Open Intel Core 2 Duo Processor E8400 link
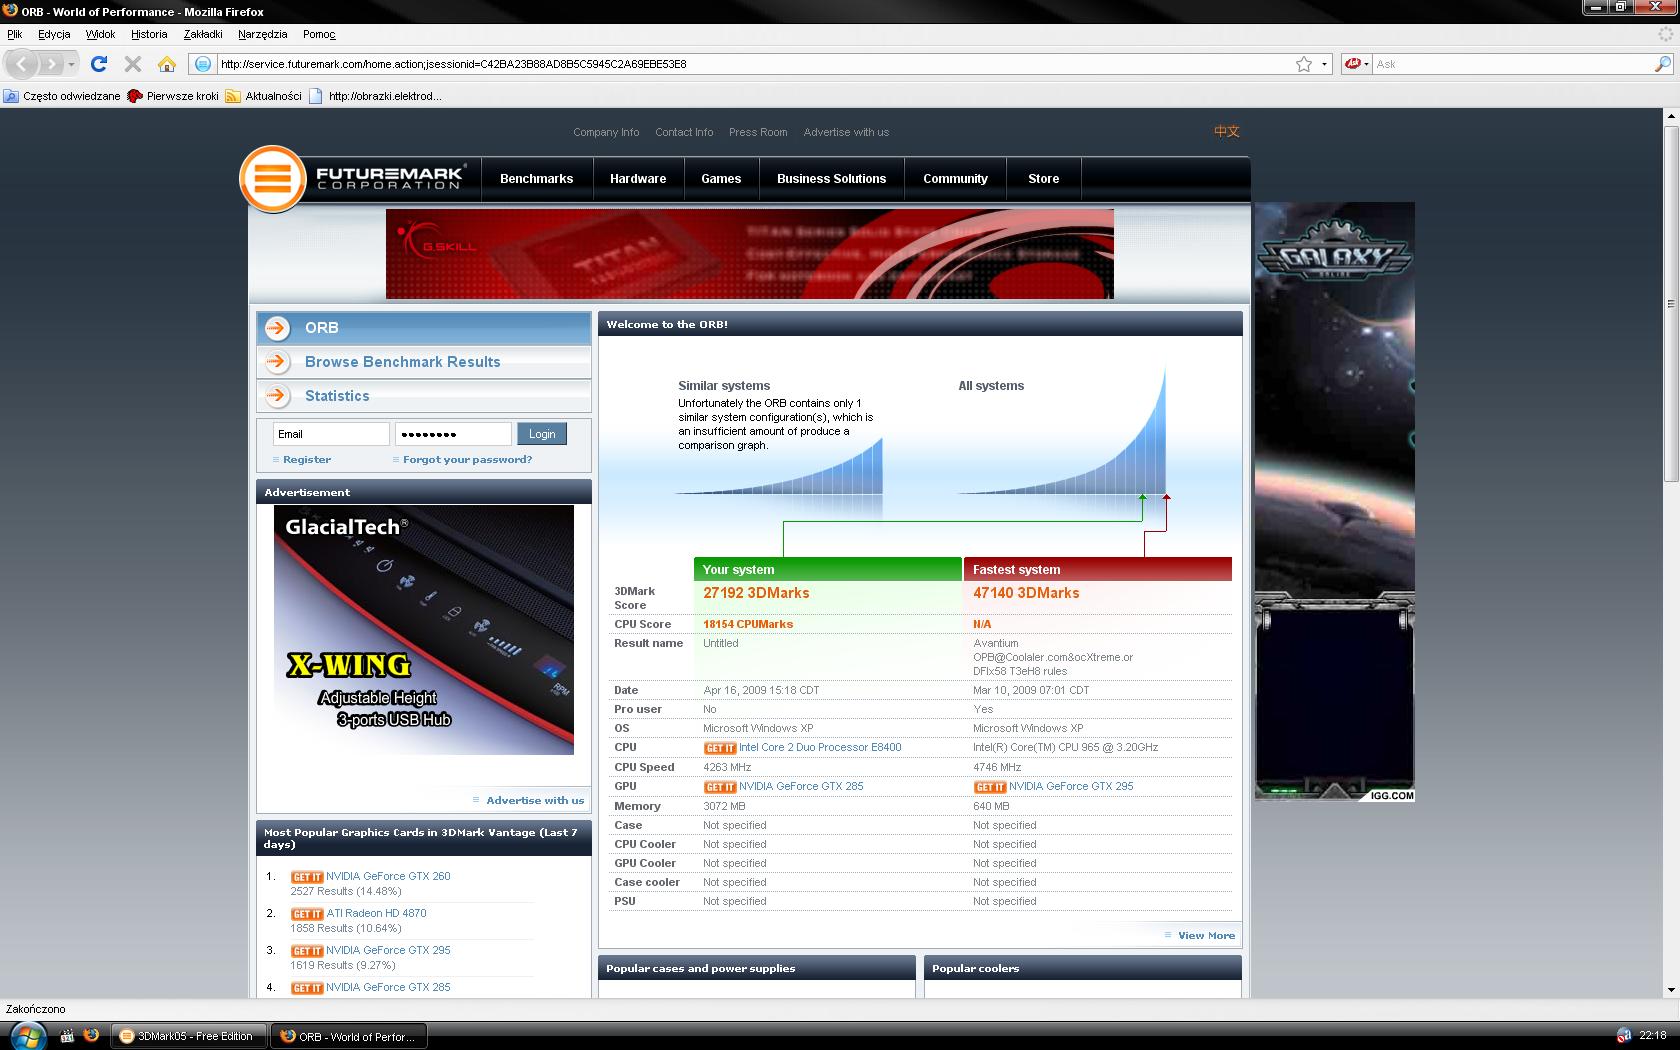The image size is (1680, 1050). (x=820, y=748)
